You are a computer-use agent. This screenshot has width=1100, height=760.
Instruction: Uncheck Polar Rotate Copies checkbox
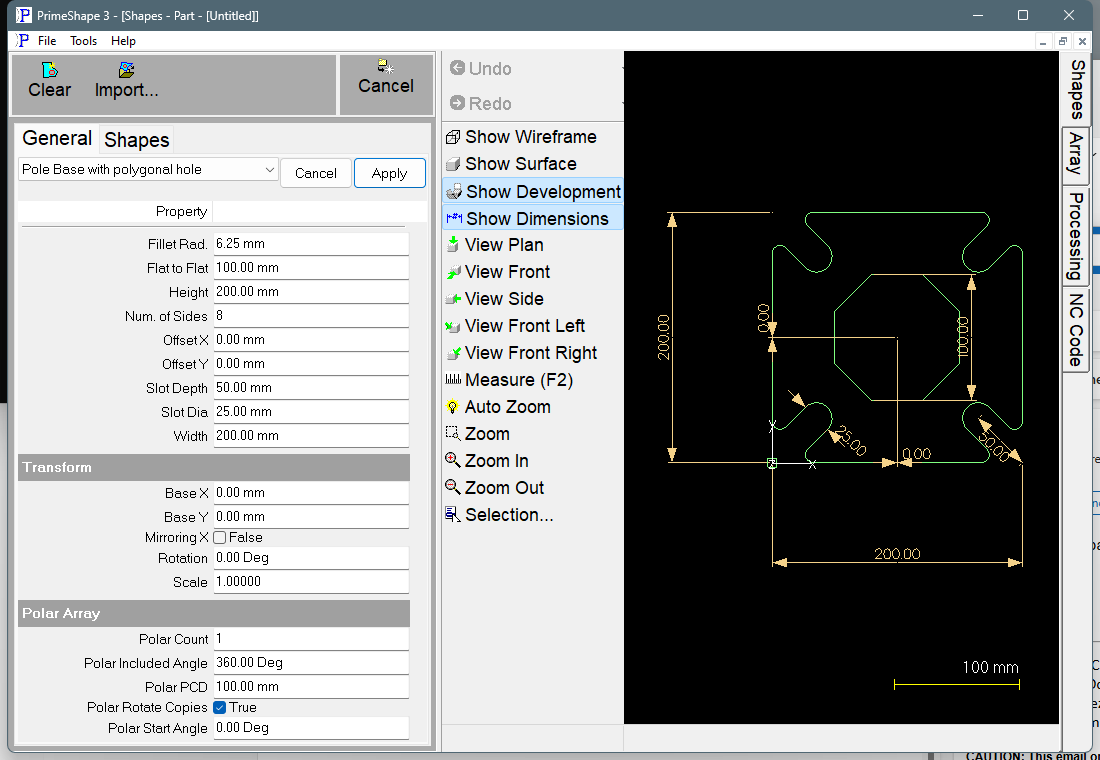220,707
